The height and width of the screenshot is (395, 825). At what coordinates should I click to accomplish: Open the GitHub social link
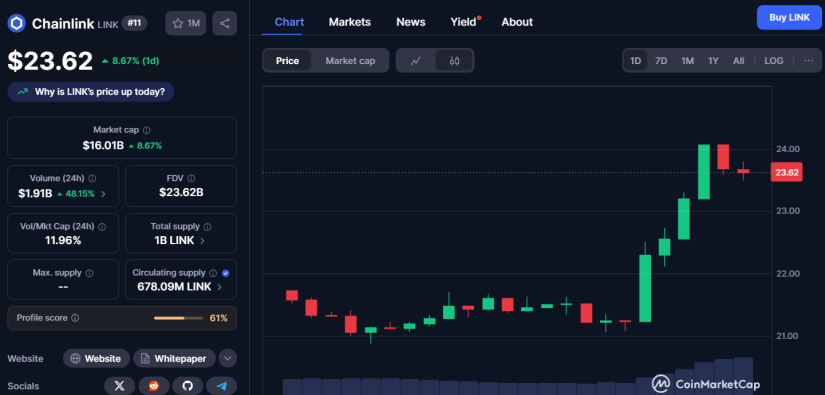pos(188,386)
